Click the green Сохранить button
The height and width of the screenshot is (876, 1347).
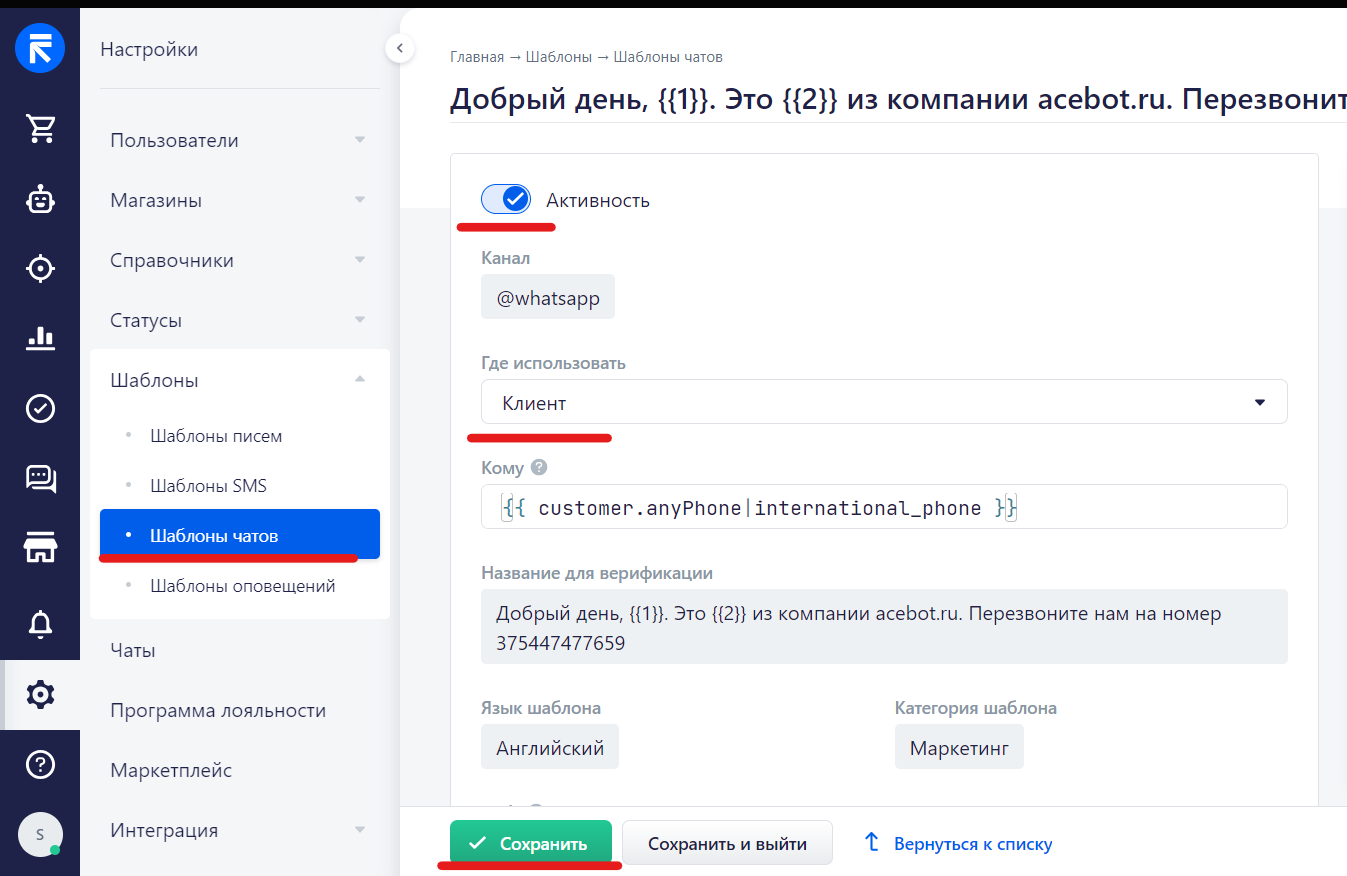click(530, 843)
